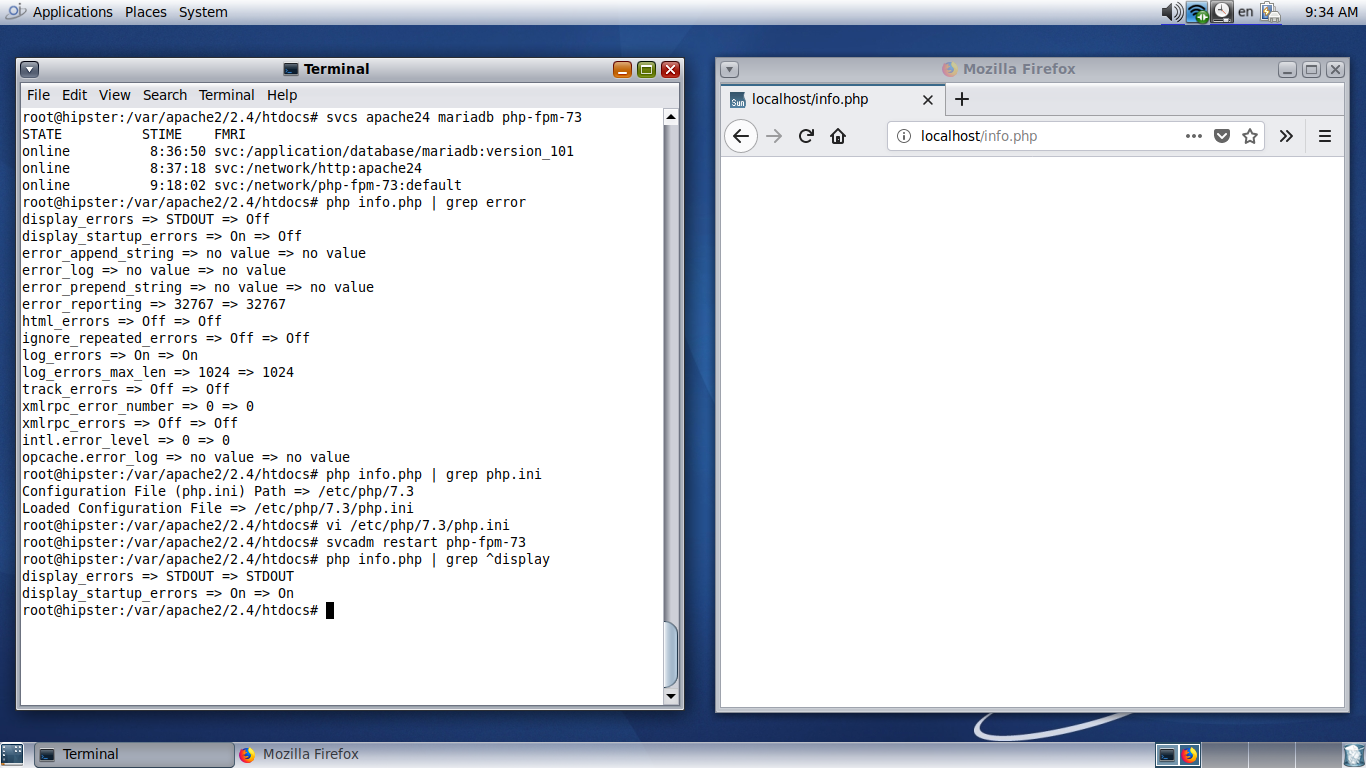The width and height of the screenshot is (1366, 768).
Task: Open the Trash in the bottom panel
Action: pos(1353,755)
